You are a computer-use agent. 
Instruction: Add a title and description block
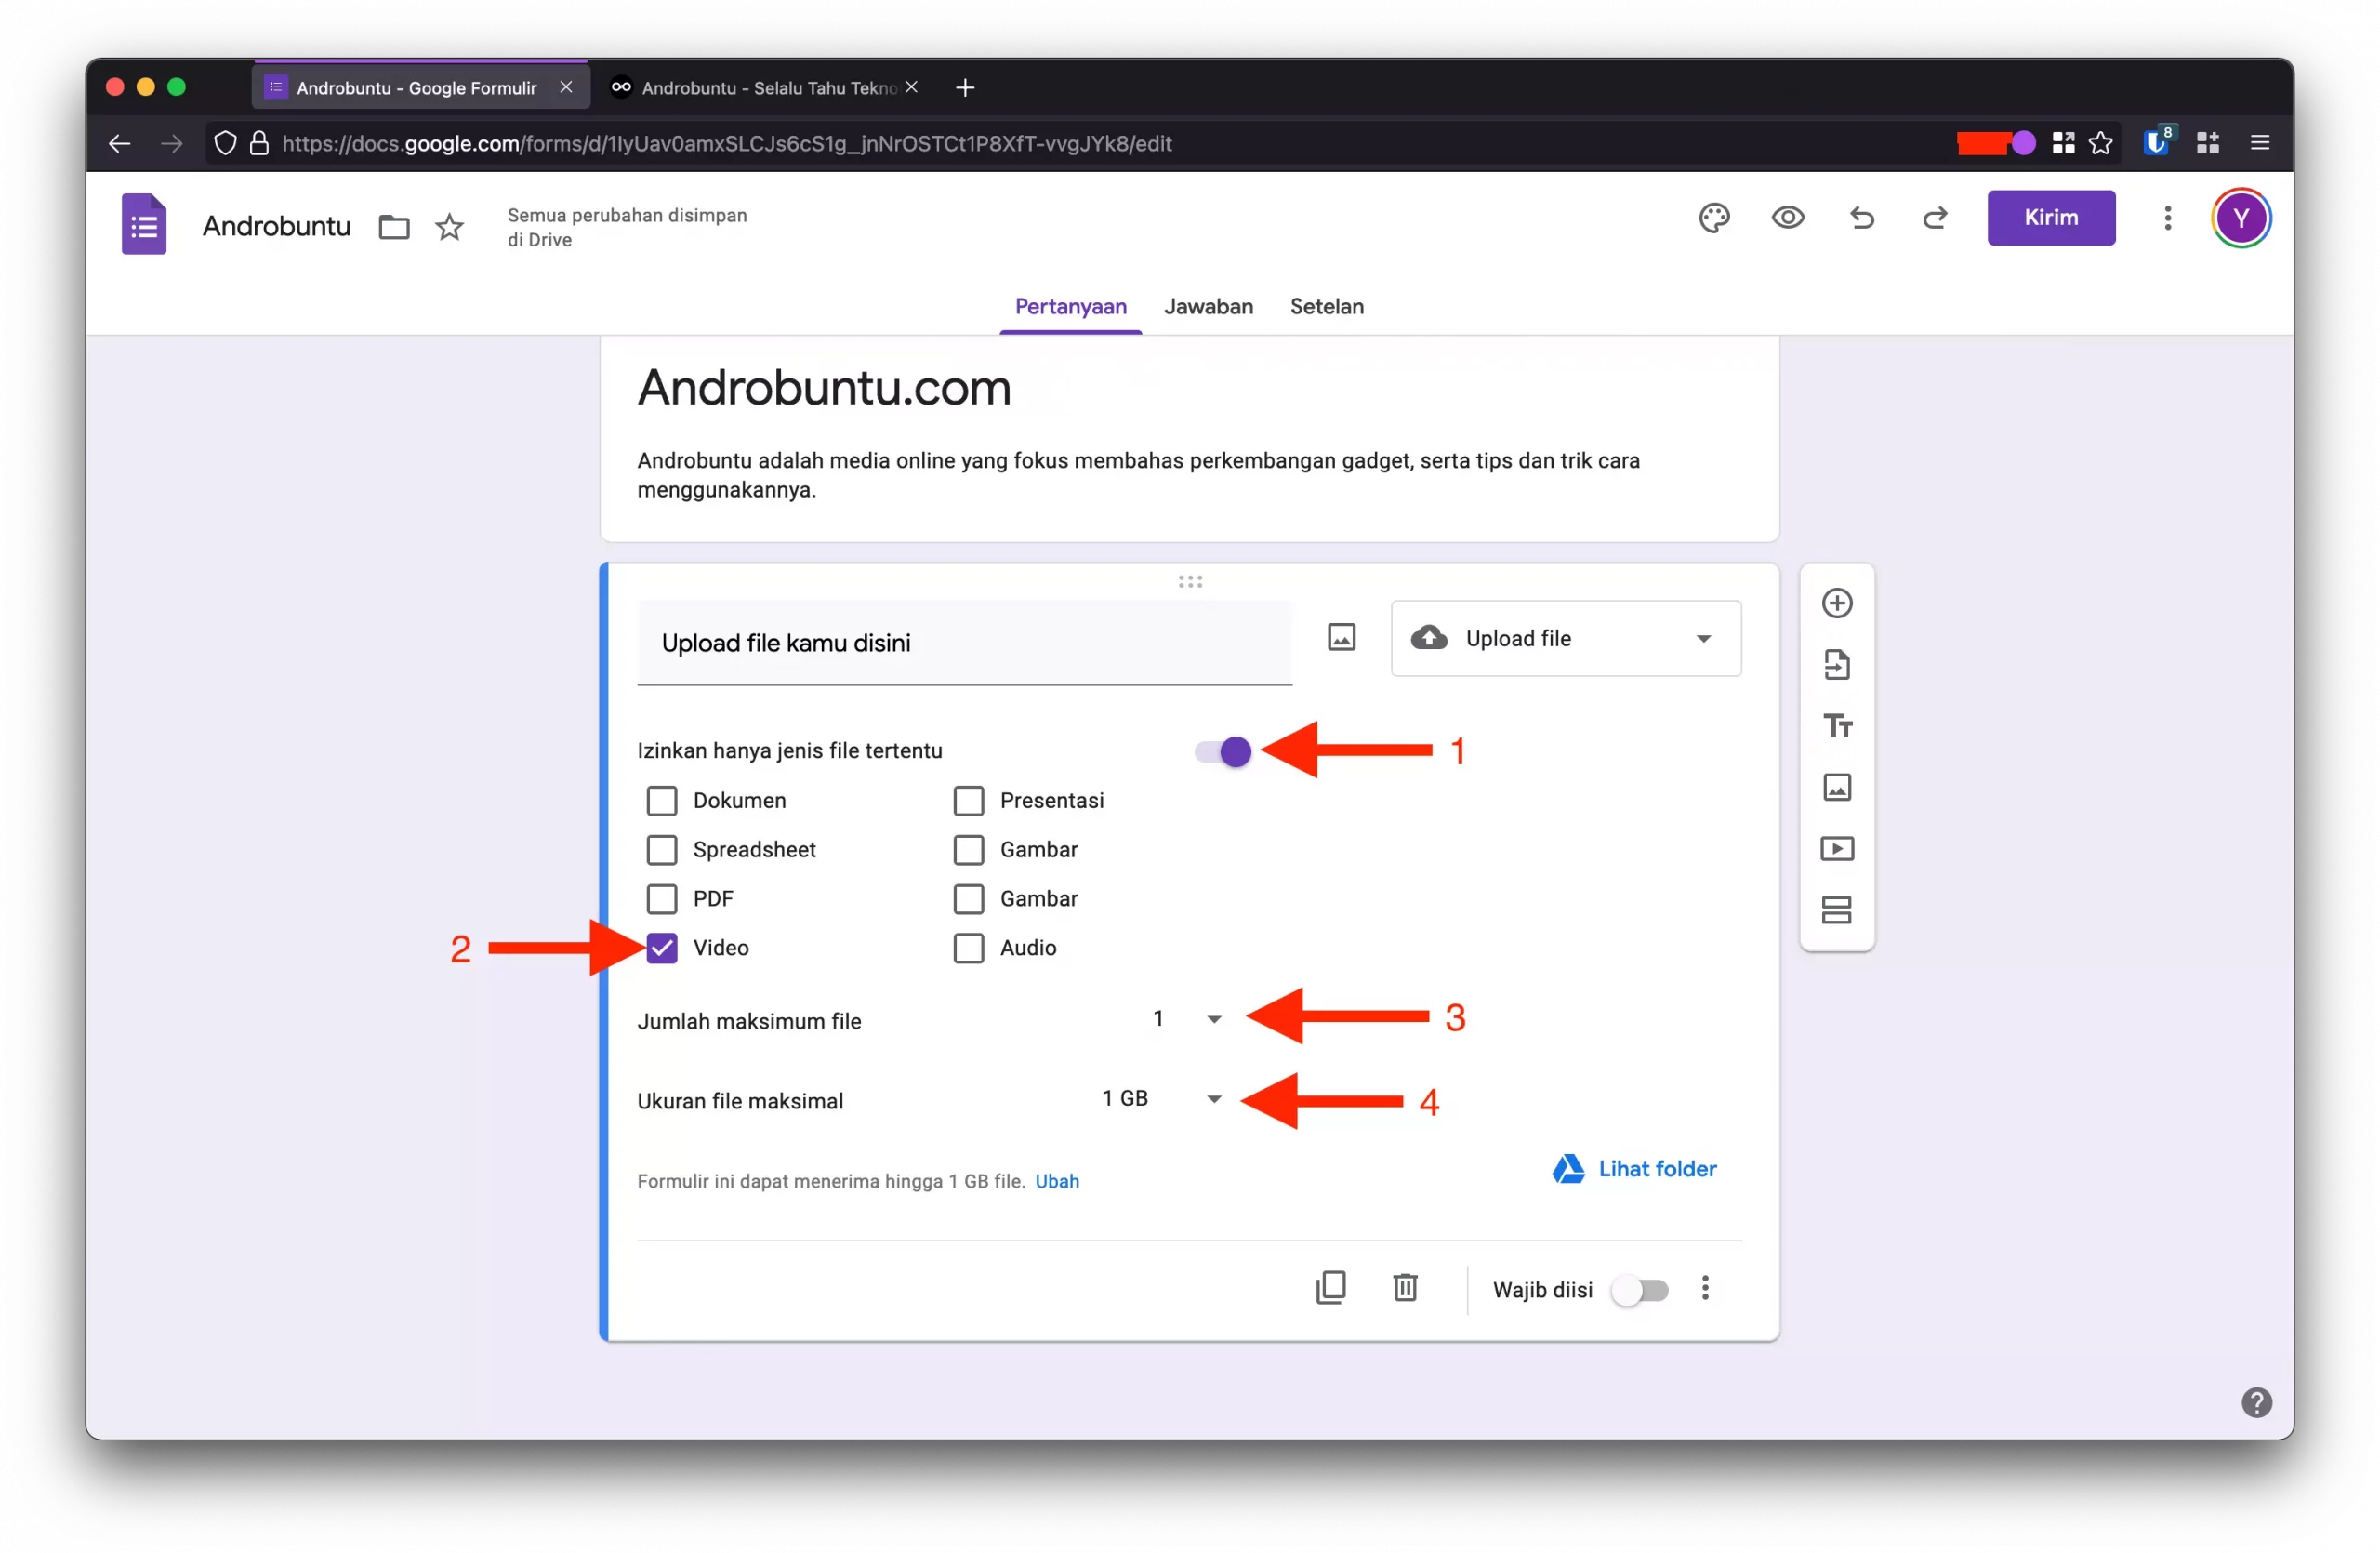click(1837, 725)
